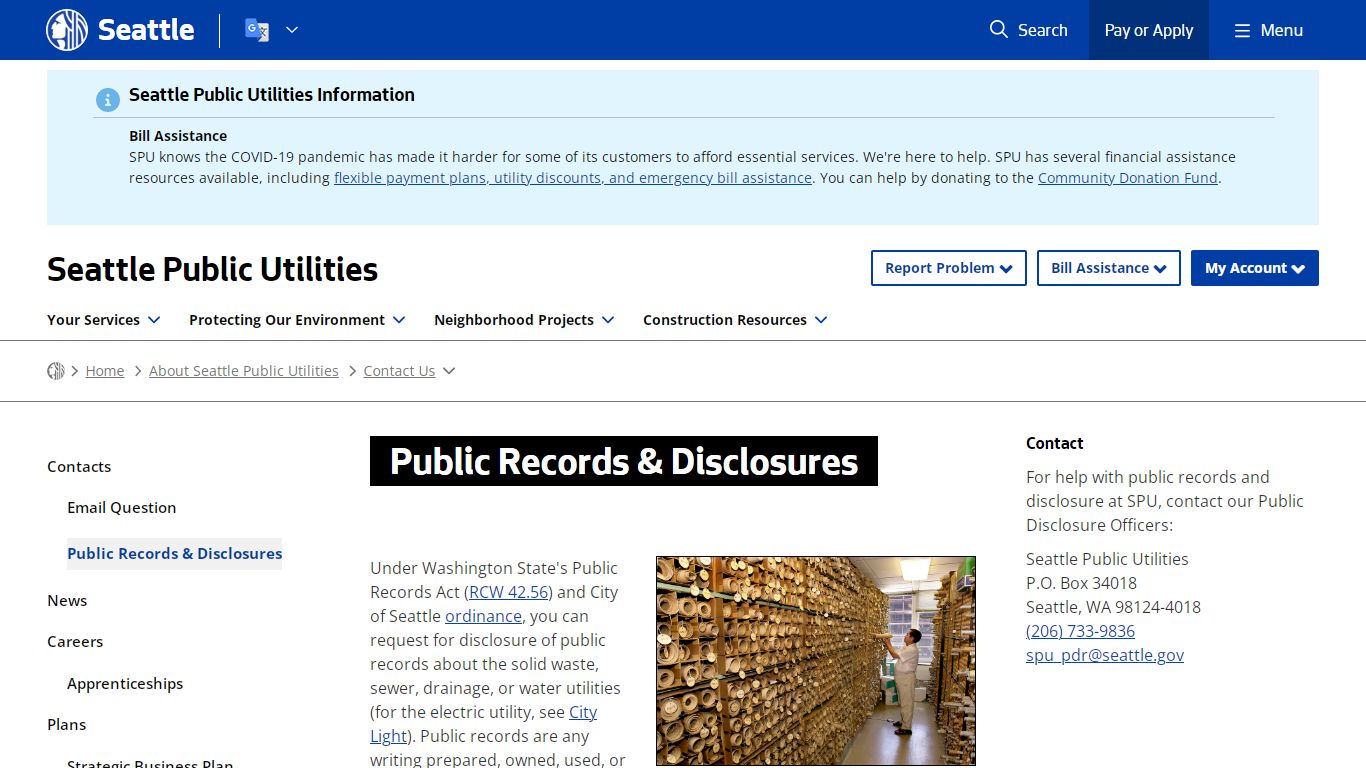Go to Home breadcrumb
The height and width of the screenshot is (768, 1366).
pos(105,371)
